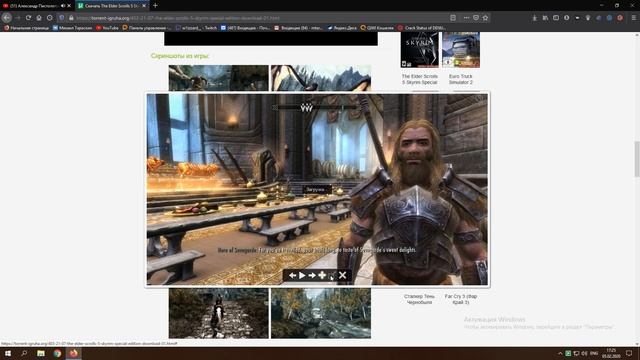Open the Михаил Тарасвин bookmark
Viewport: 640px width, 360px height.
pos(73,28)
